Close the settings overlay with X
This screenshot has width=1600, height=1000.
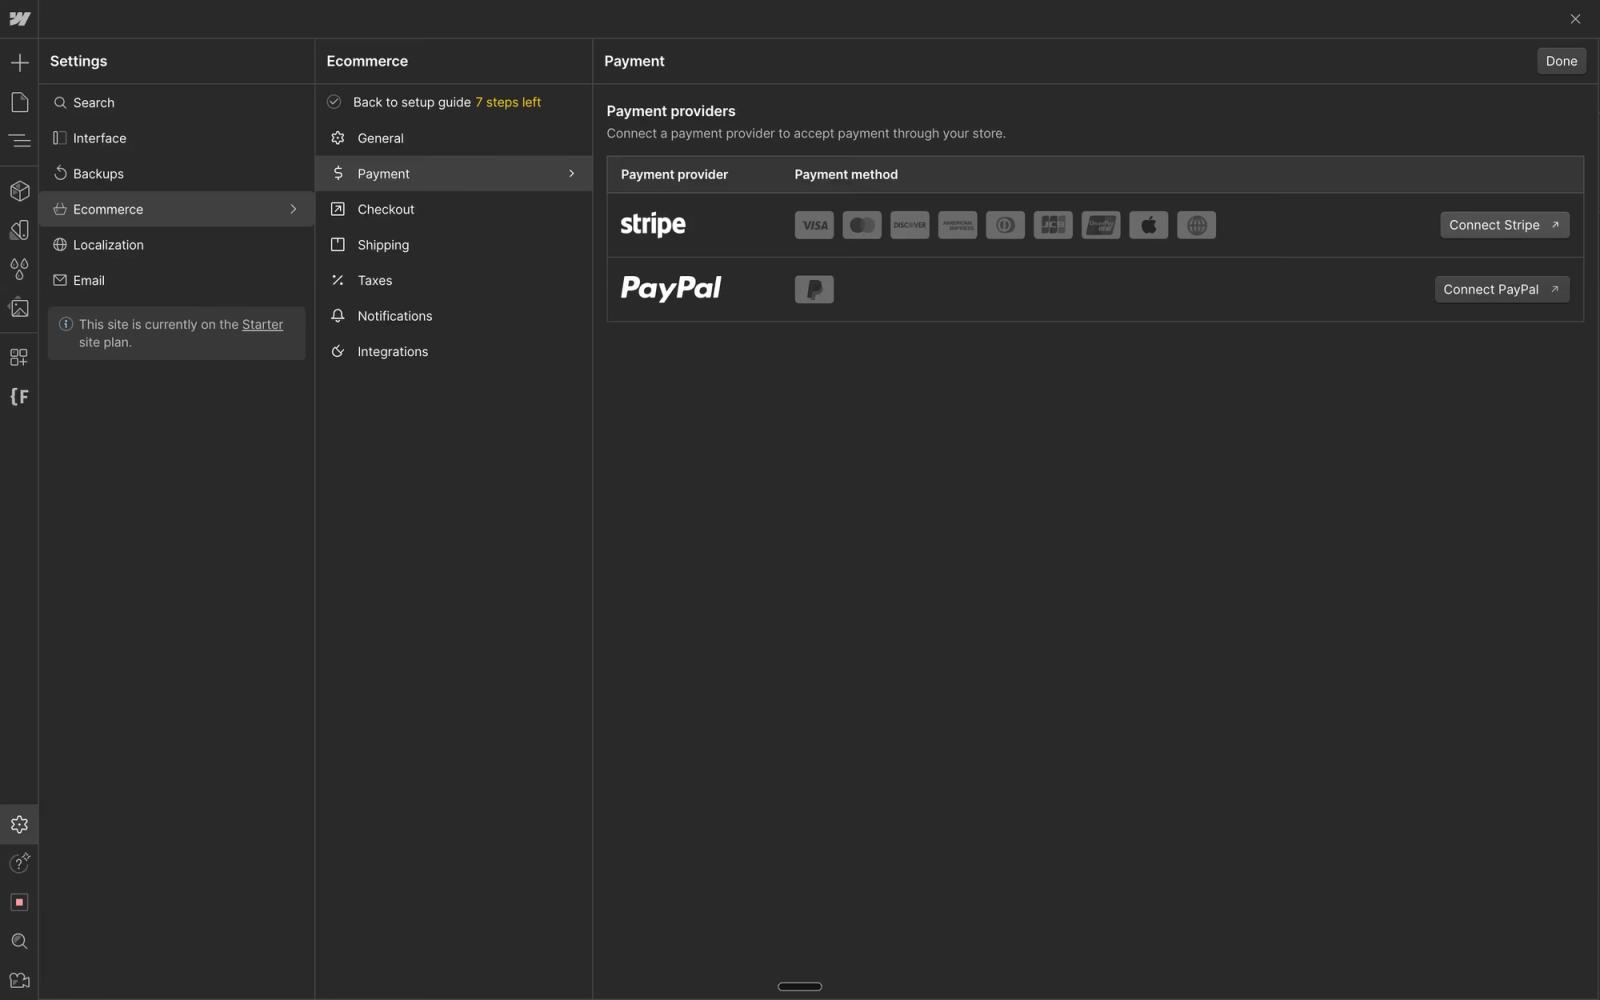(1575, 19)
